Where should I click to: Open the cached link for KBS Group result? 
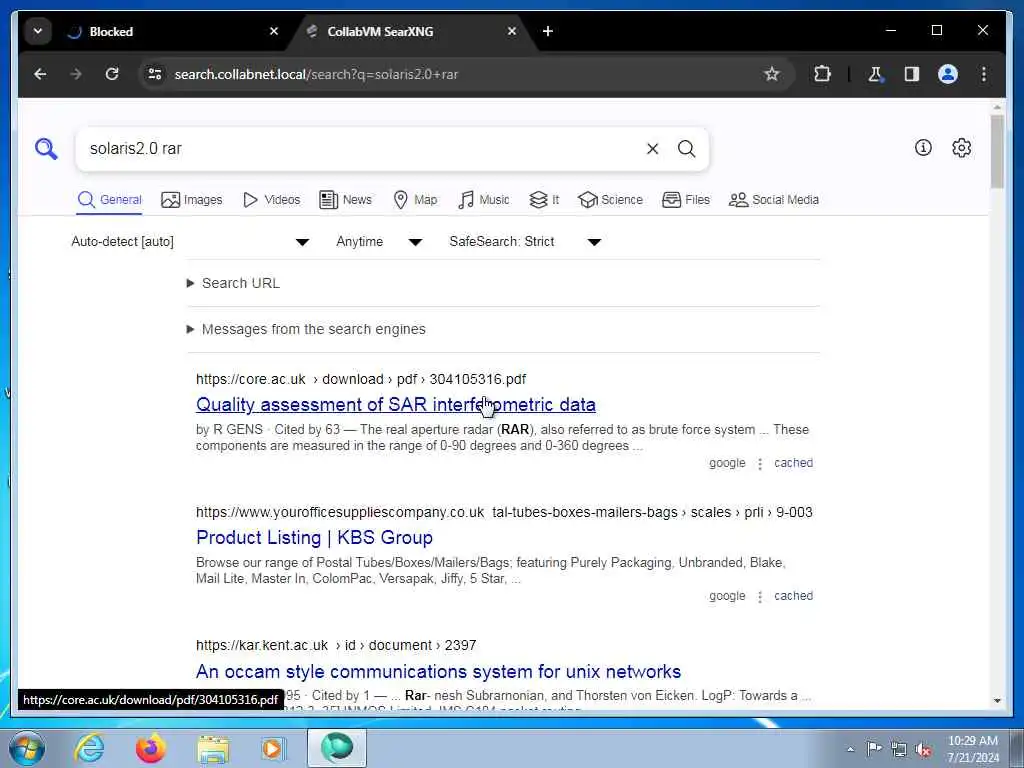point(793,596)
